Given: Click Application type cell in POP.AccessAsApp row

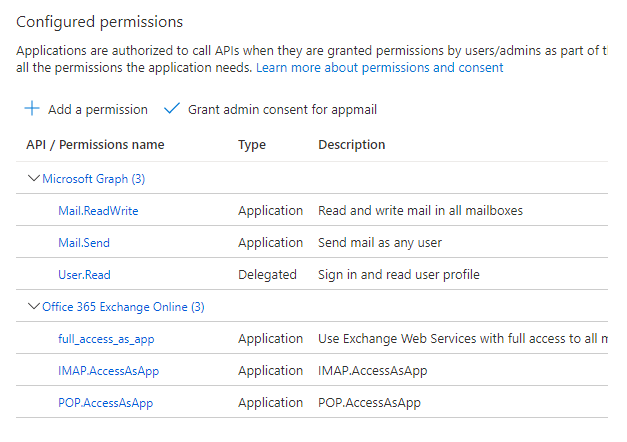Looking at the screenshot, I should pos(271,403).
